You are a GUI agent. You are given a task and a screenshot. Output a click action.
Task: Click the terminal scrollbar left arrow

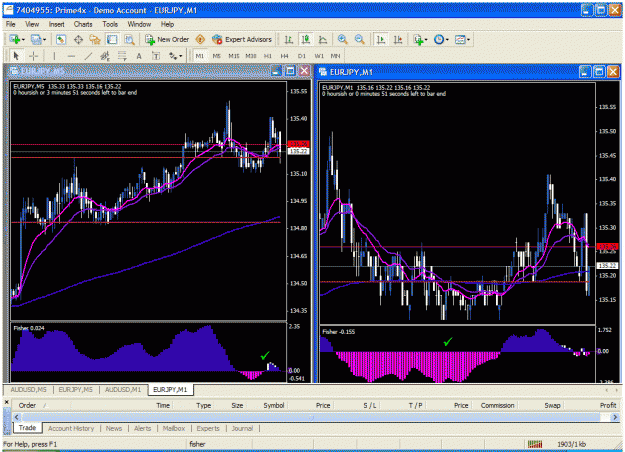17,417
